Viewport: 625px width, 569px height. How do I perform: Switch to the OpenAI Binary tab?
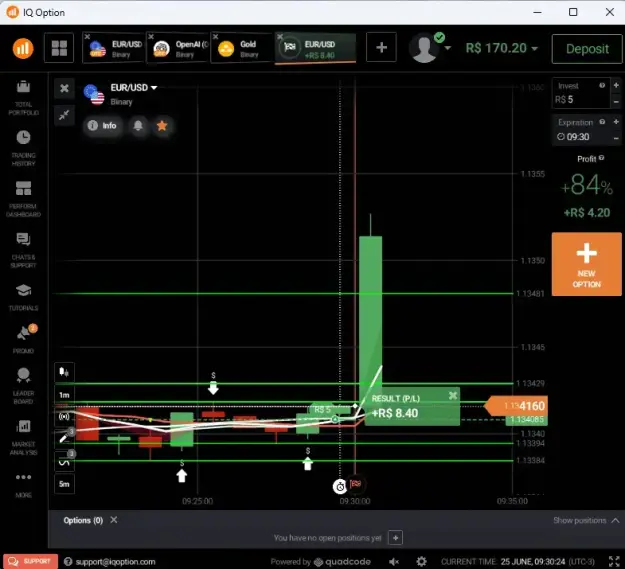point(179,48)
